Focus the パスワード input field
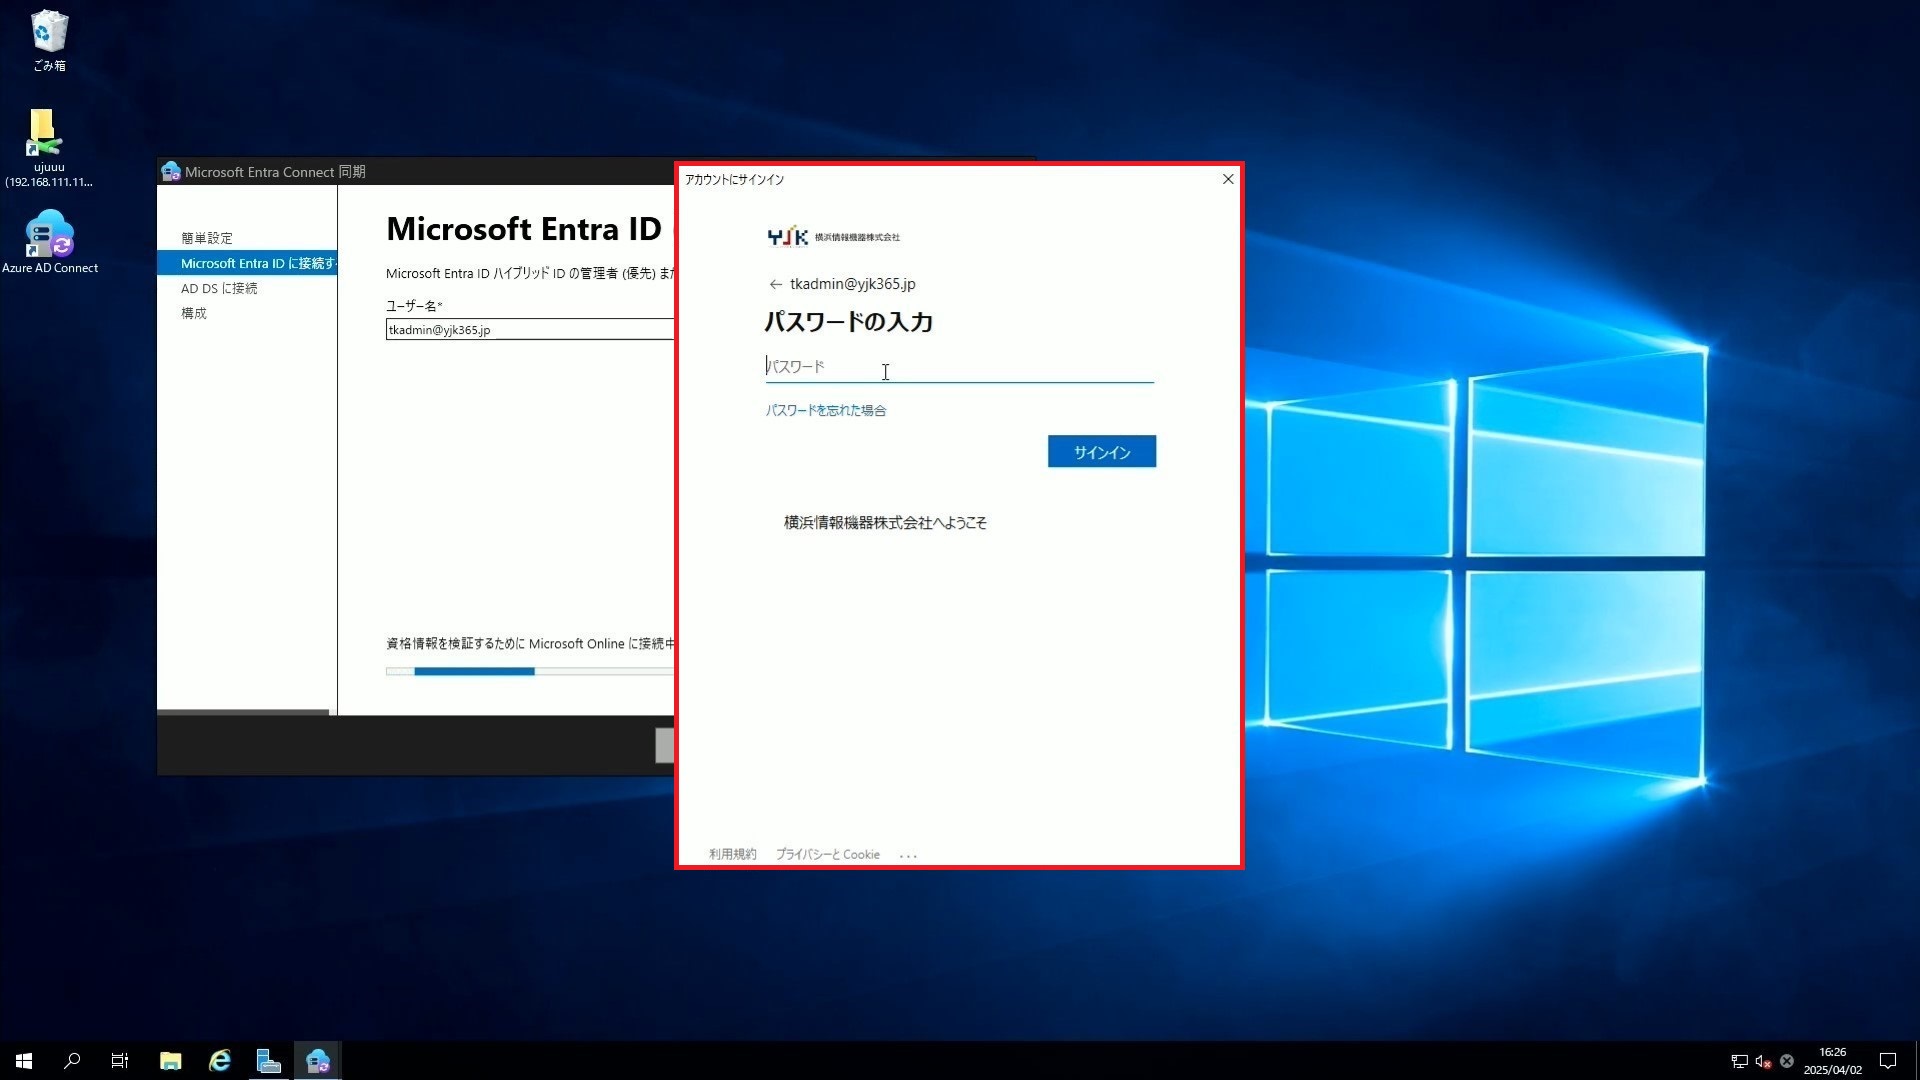Viewport: 1920px width, 1080px height. click(x=959, y=367)
